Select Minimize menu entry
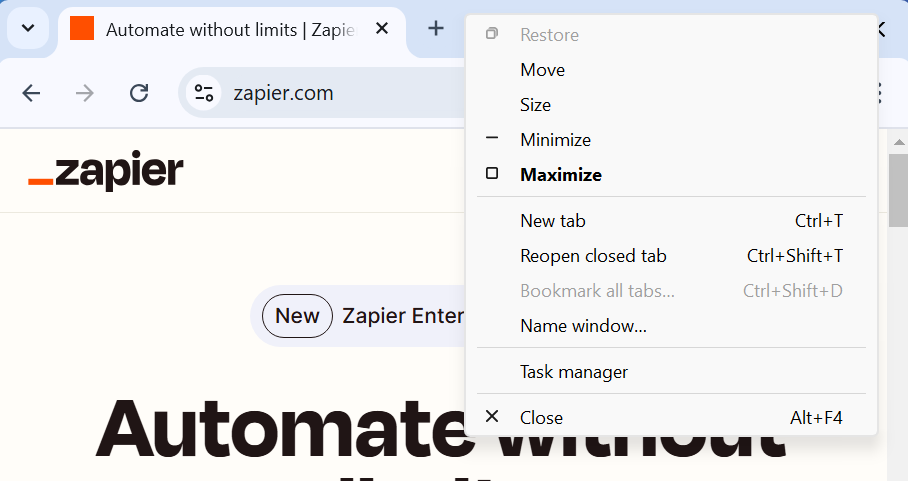908x481 pixels. [x=671, y=139]
